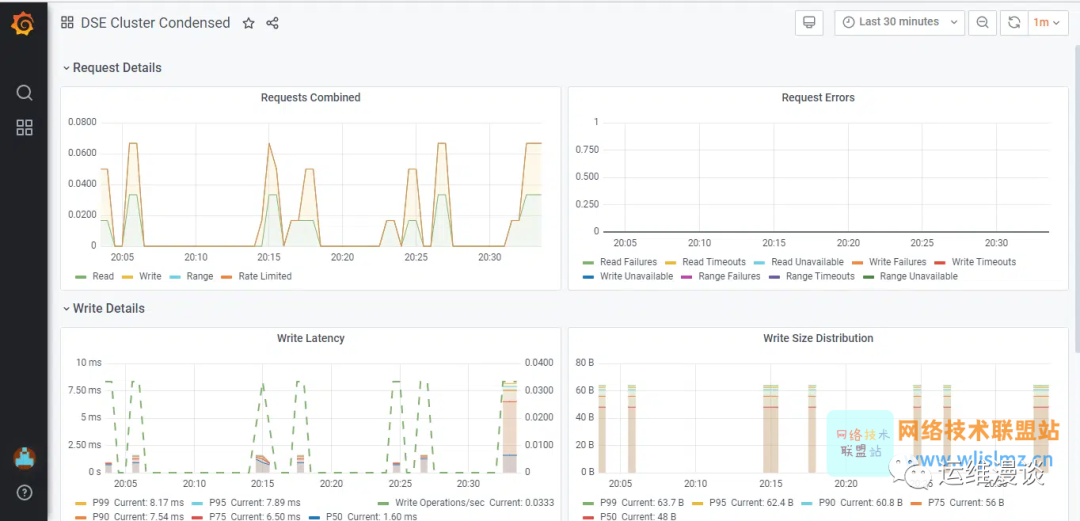This screenshot has height=521, width=1080.
Task: Open the Last 30 minutes time picker
Action: coord(900,23)
